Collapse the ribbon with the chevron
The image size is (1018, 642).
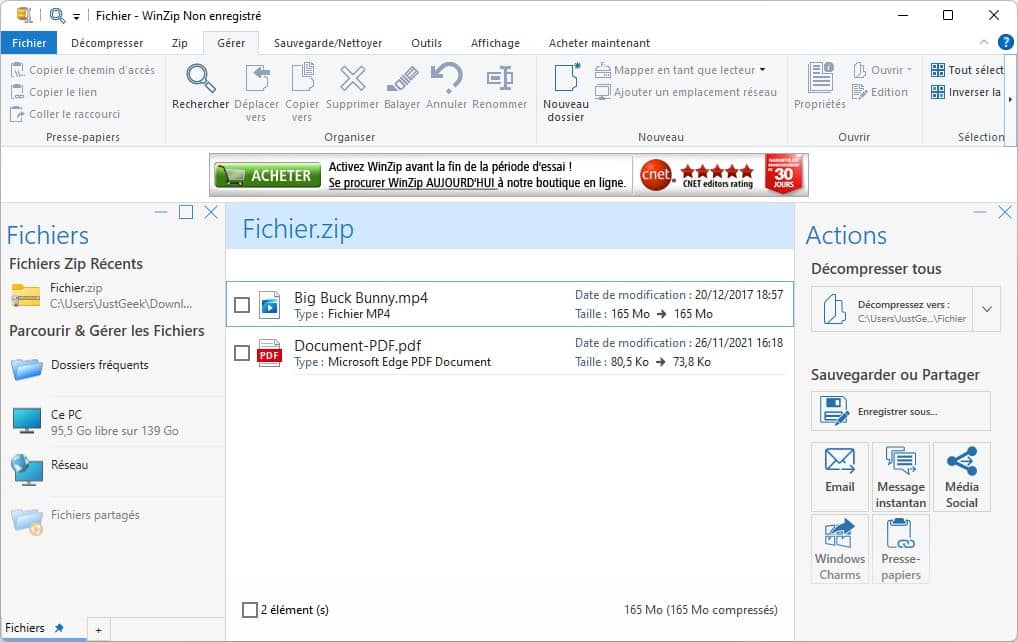984,42
